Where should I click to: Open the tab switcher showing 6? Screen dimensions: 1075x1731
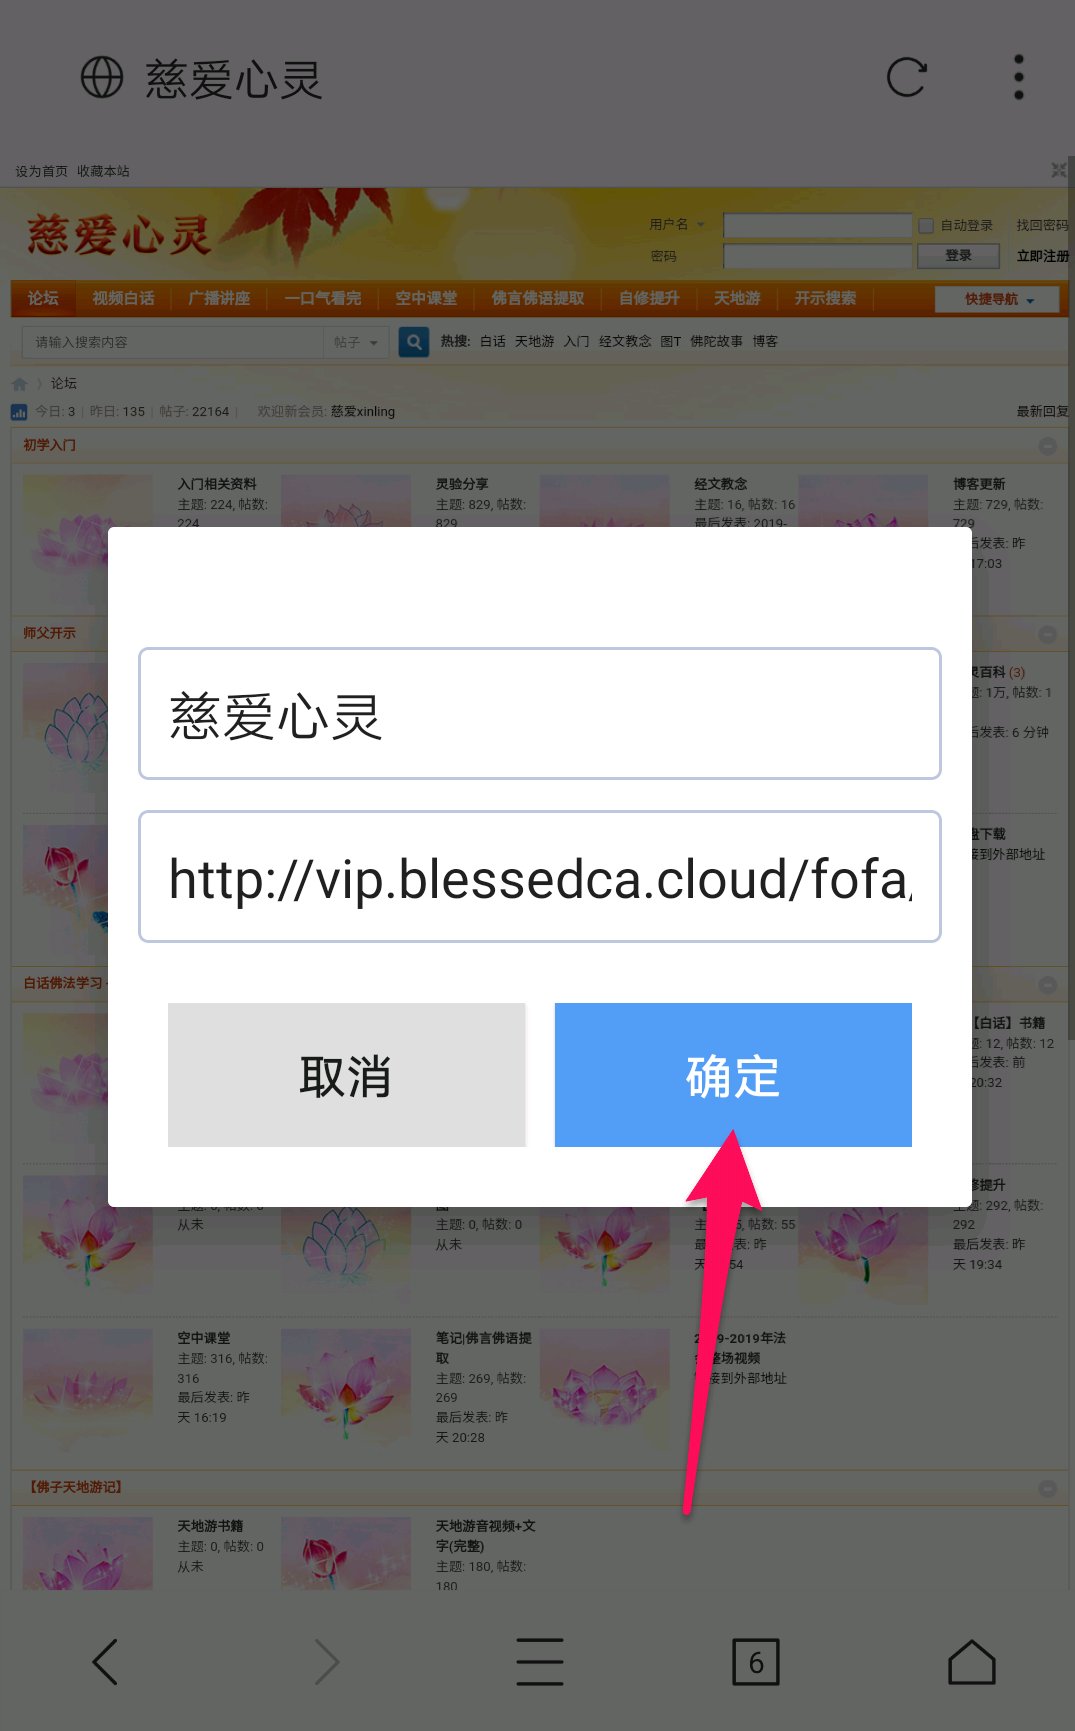point(756,1662)
